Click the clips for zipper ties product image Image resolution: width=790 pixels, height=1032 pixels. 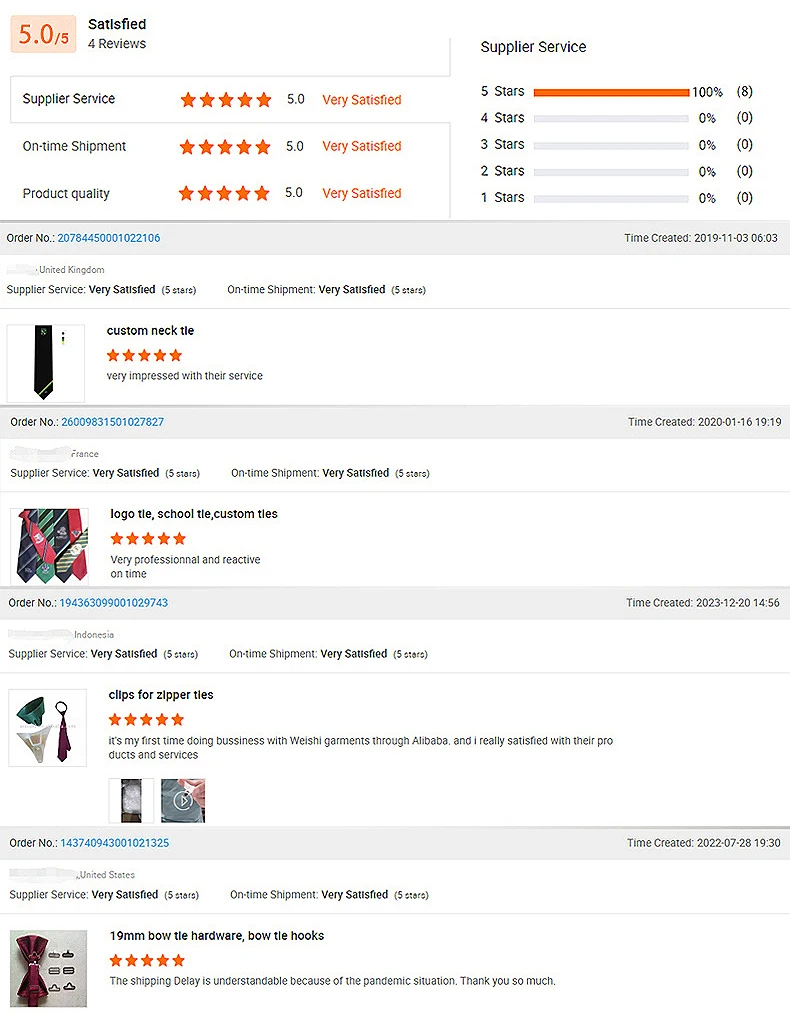click(x=48, y=728)
